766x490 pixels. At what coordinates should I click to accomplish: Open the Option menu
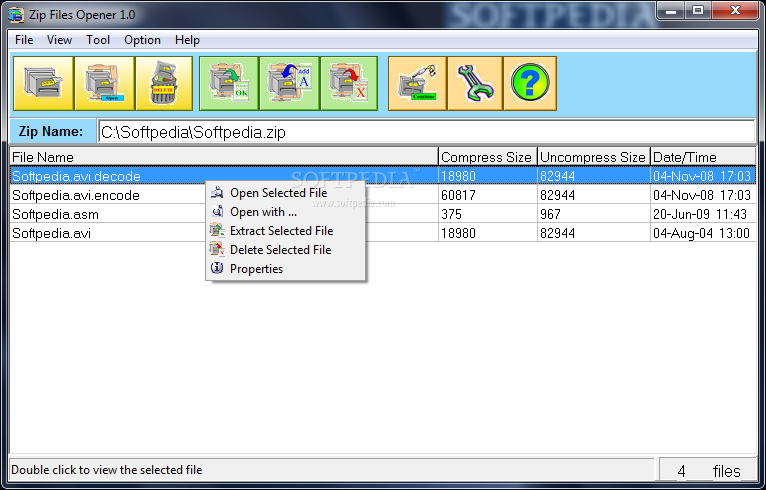[142, 40]
